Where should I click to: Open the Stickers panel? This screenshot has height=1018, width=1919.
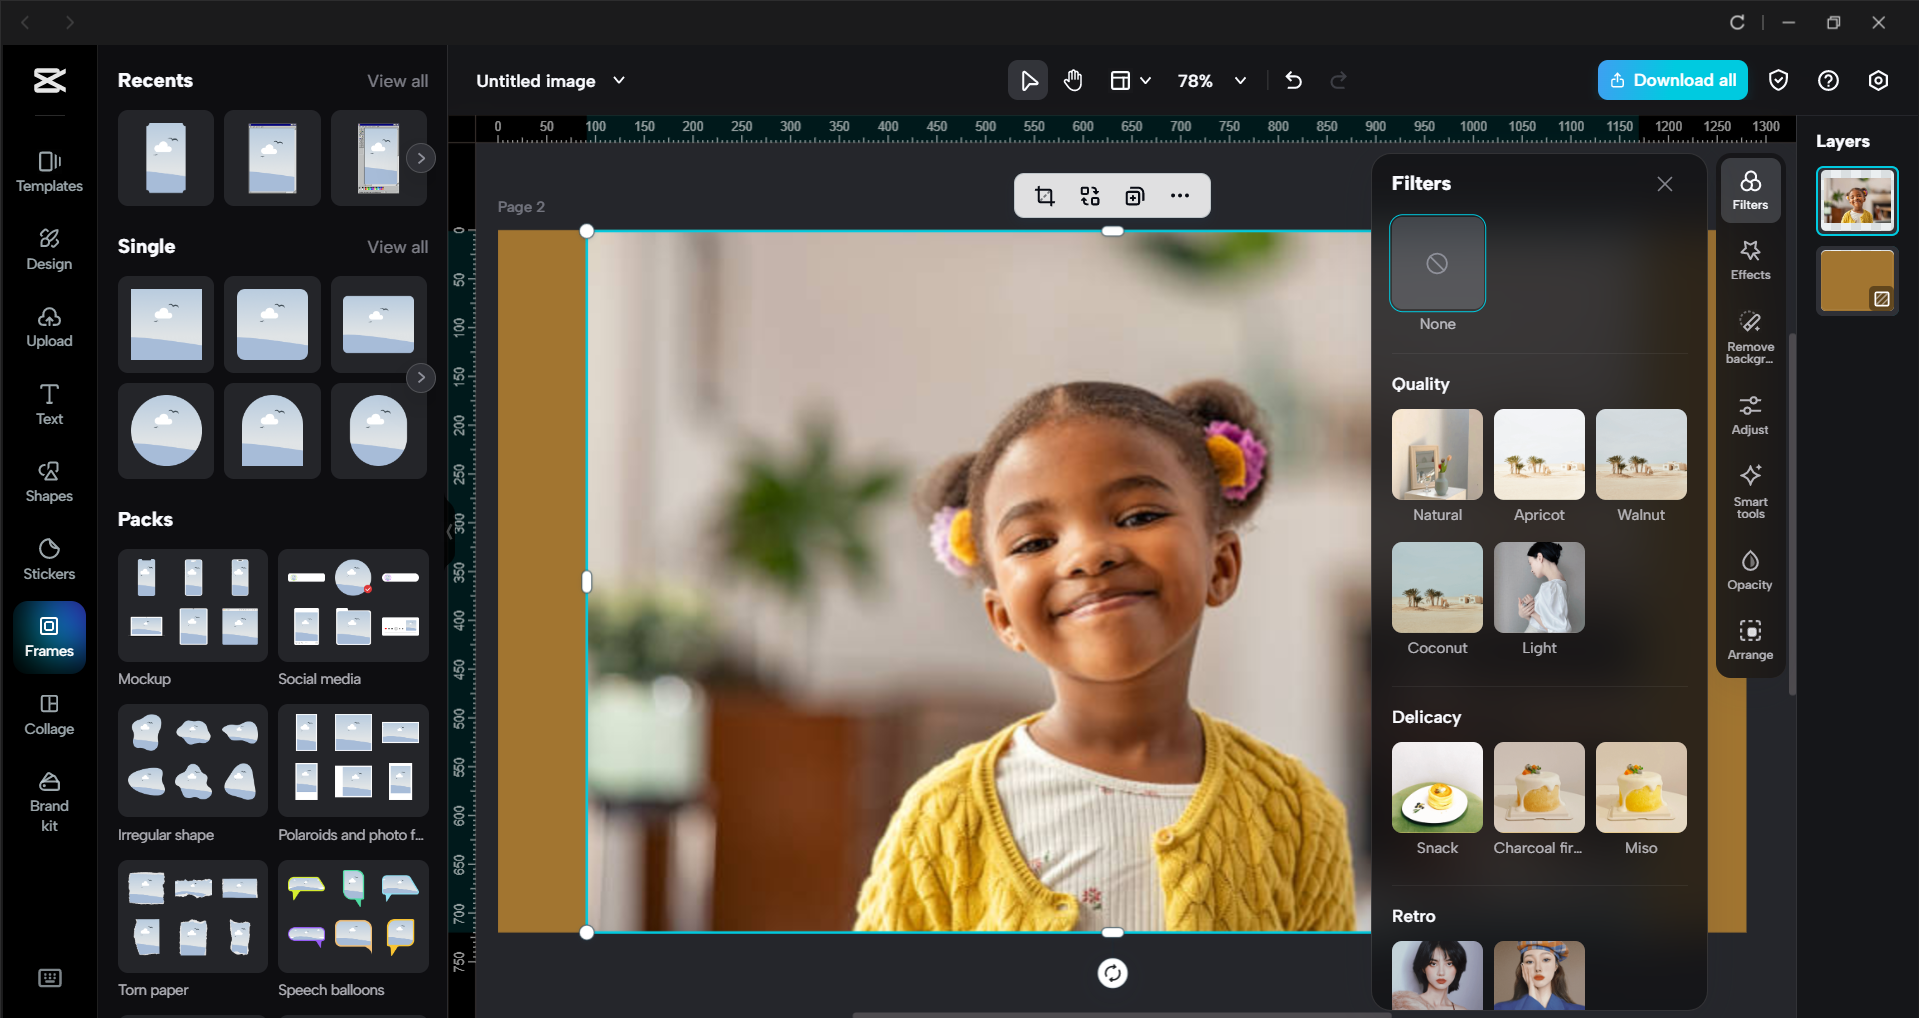tap(48, 558)
